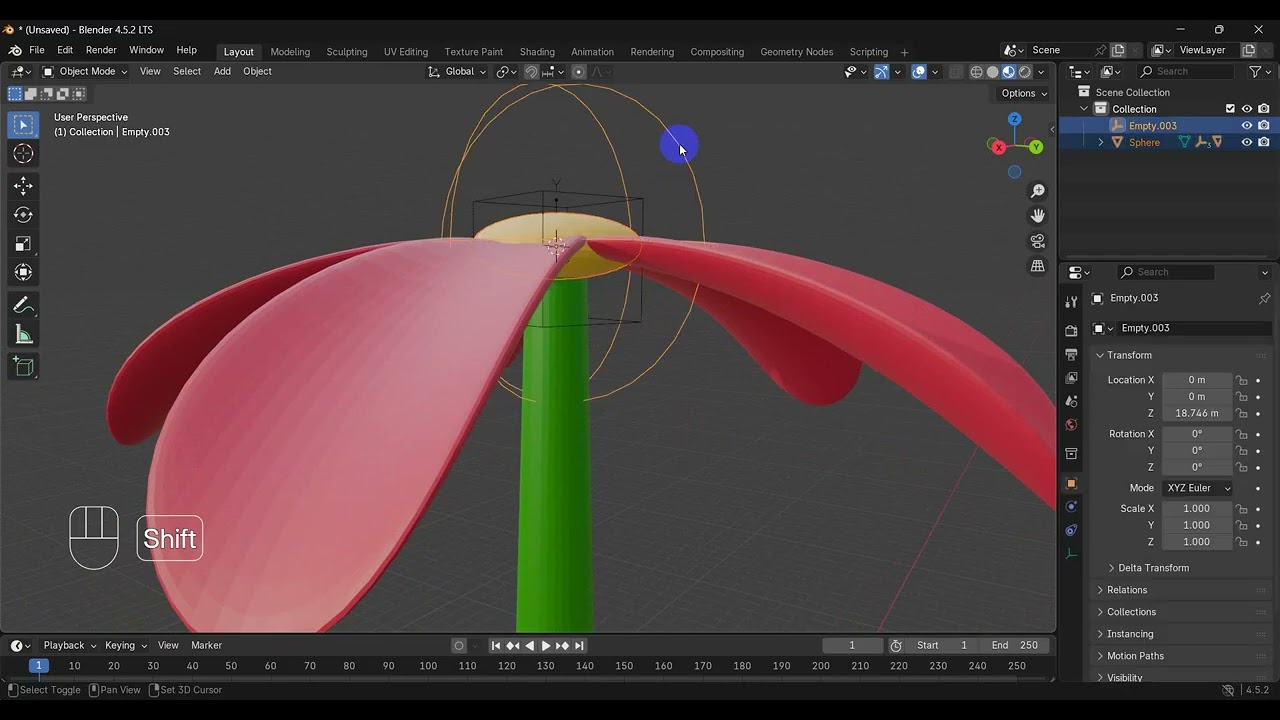The width and height of the screenshot is (1280, 720).
Task: Select the Measure ruler tool
Action: (x=23, y=335)
